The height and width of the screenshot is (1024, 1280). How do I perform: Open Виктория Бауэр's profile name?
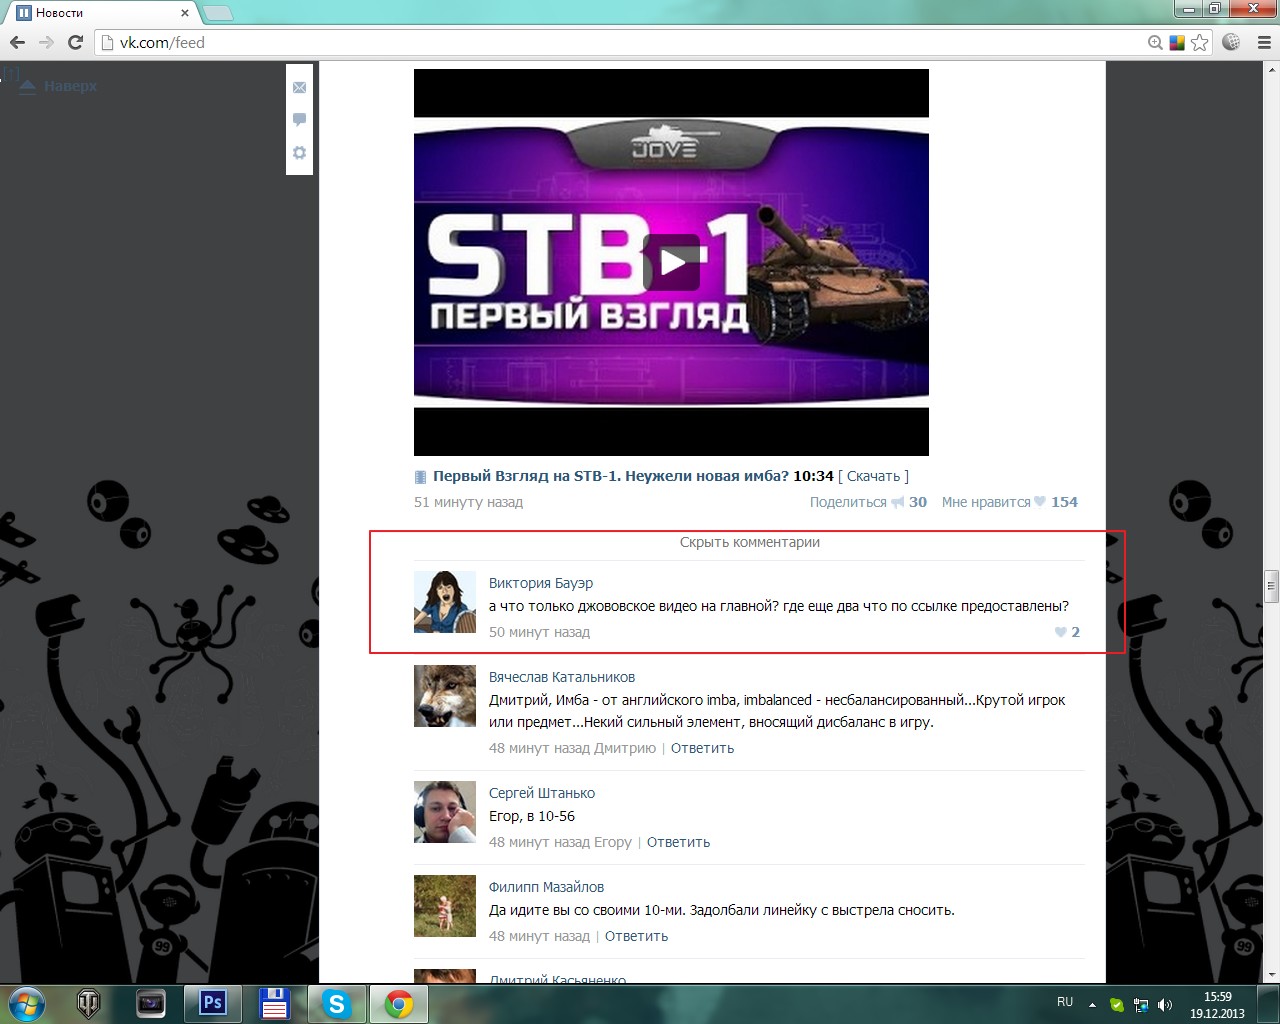point(541,583)
